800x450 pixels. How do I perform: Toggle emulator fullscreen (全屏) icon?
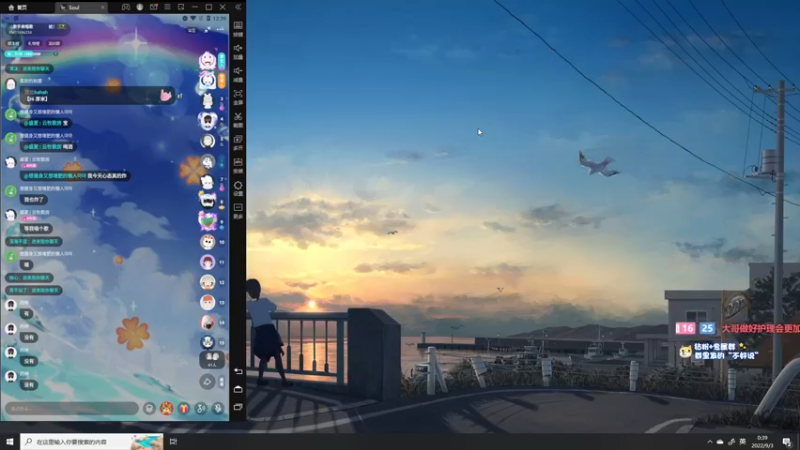(x=238, y=96)
